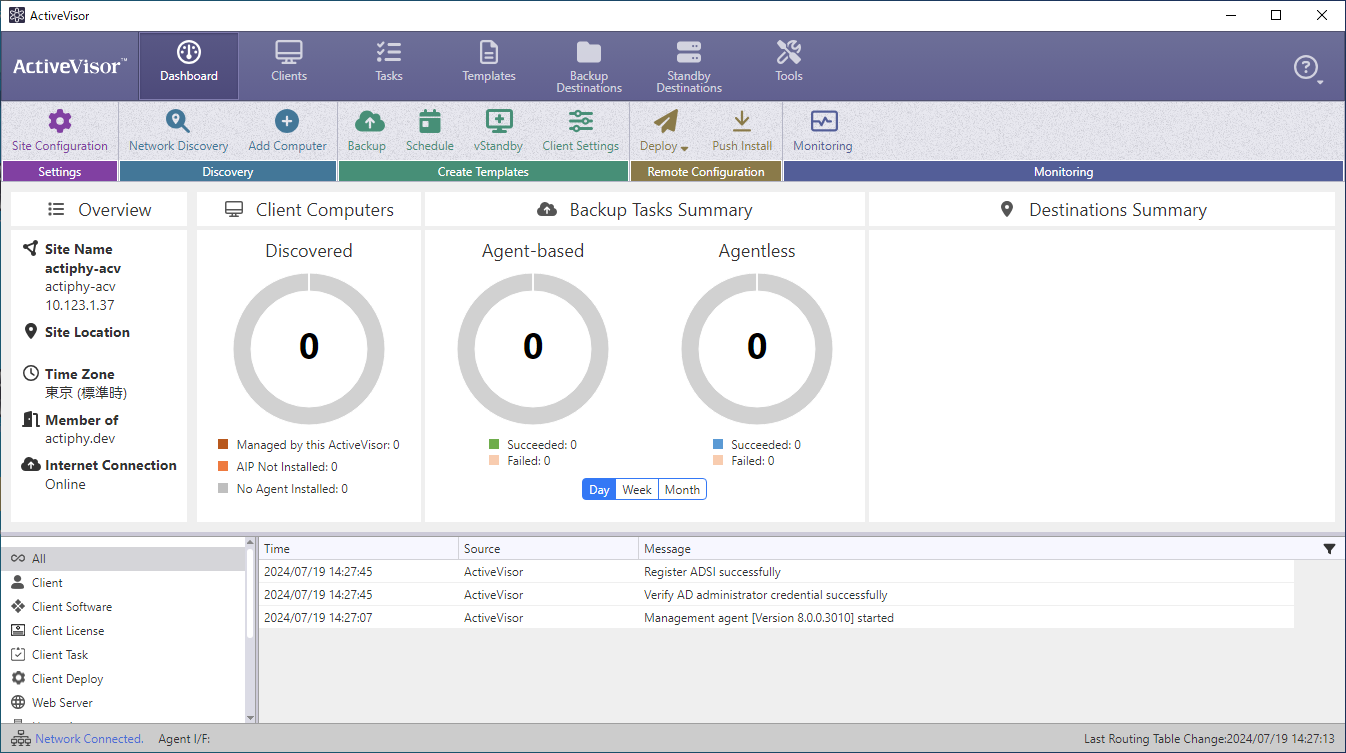Open the Monitoring tool
1346x753 pixels.
coord(823,131)
